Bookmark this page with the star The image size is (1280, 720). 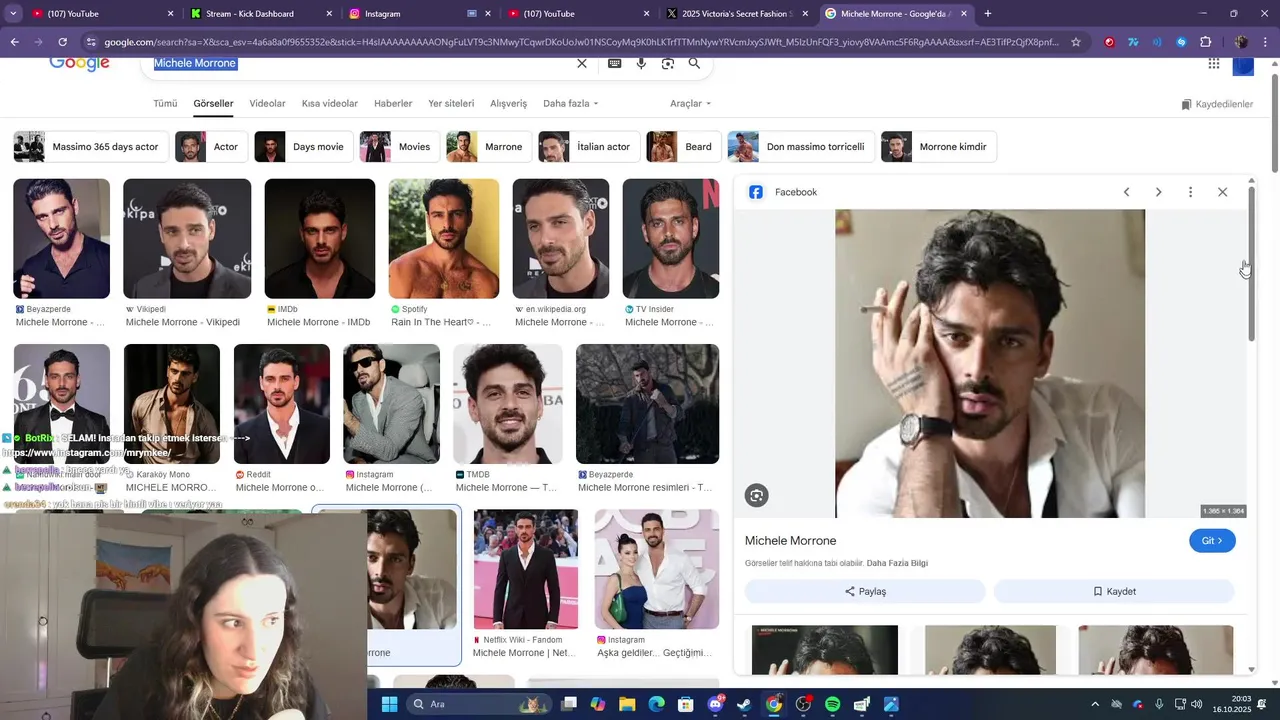(1076, 42)
